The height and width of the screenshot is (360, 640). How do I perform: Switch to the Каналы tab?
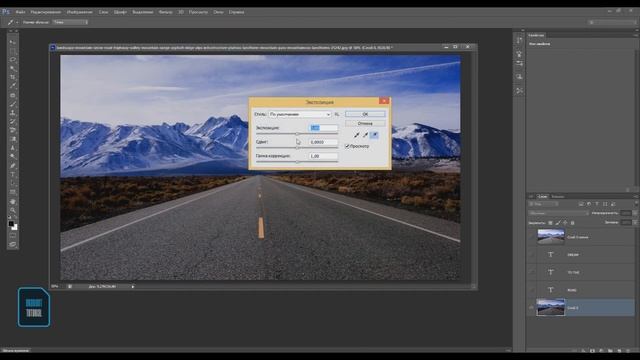[558, 196]
